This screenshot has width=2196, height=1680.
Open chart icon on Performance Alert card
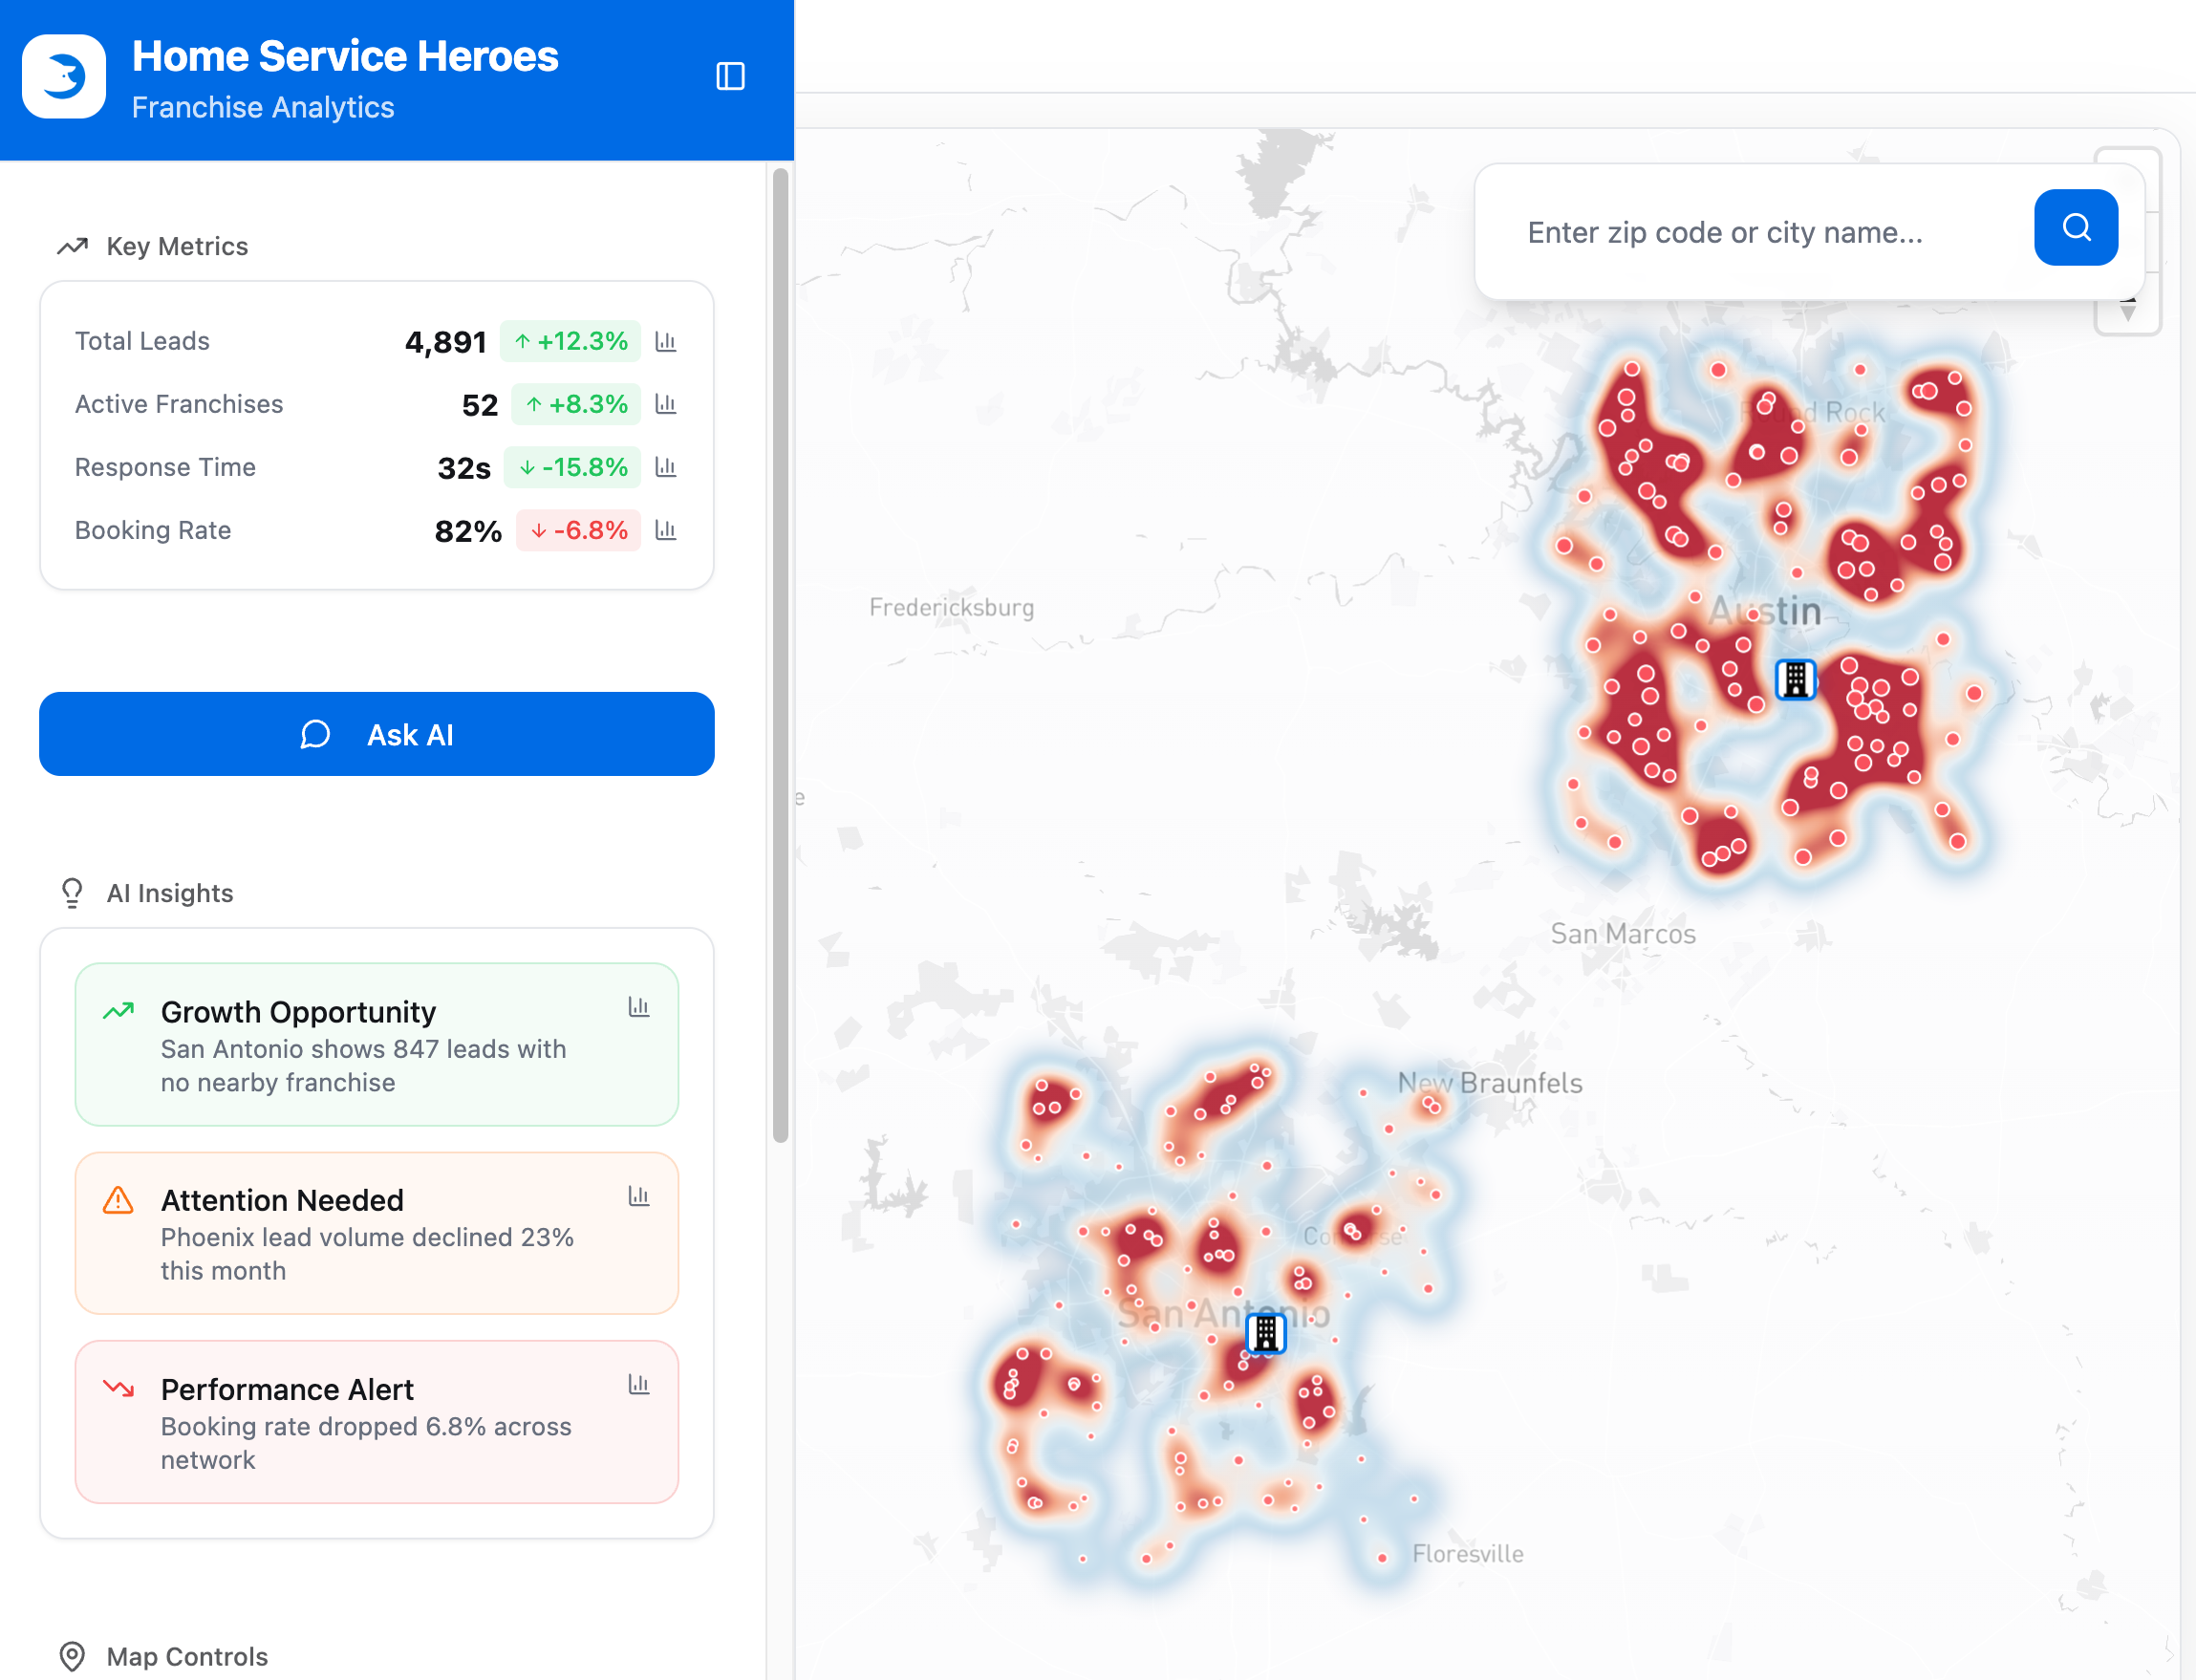pos(639,1385)
